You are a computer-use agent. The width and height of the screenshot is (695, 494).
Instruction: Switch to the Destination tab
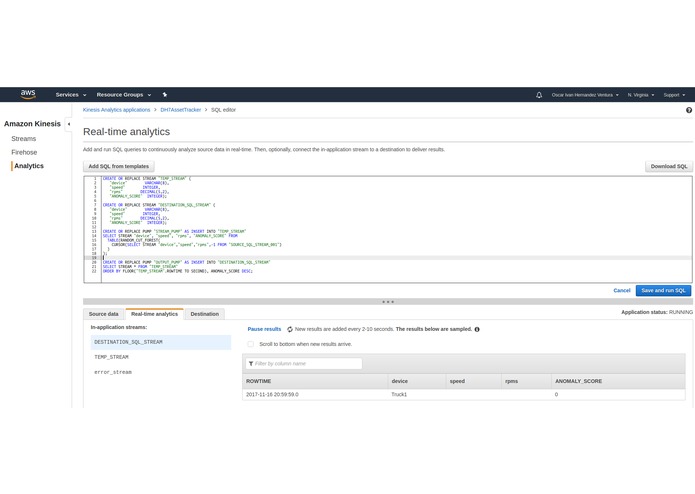[x=205, y=314]
